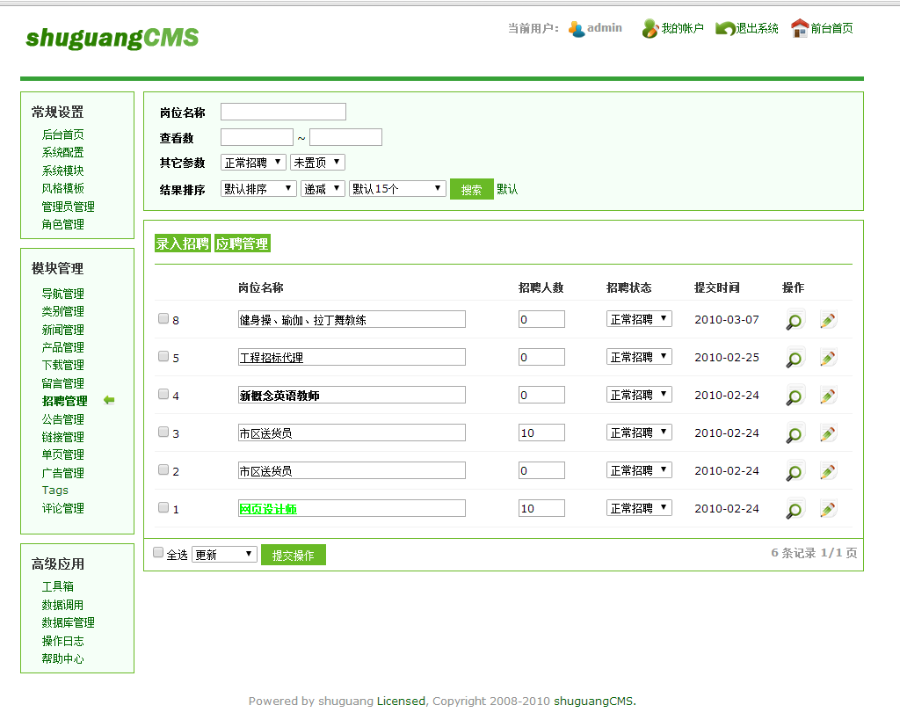Open 数据库管理 under 高级应用
Viewport: 900px width, 727px height.
point(68,622)
